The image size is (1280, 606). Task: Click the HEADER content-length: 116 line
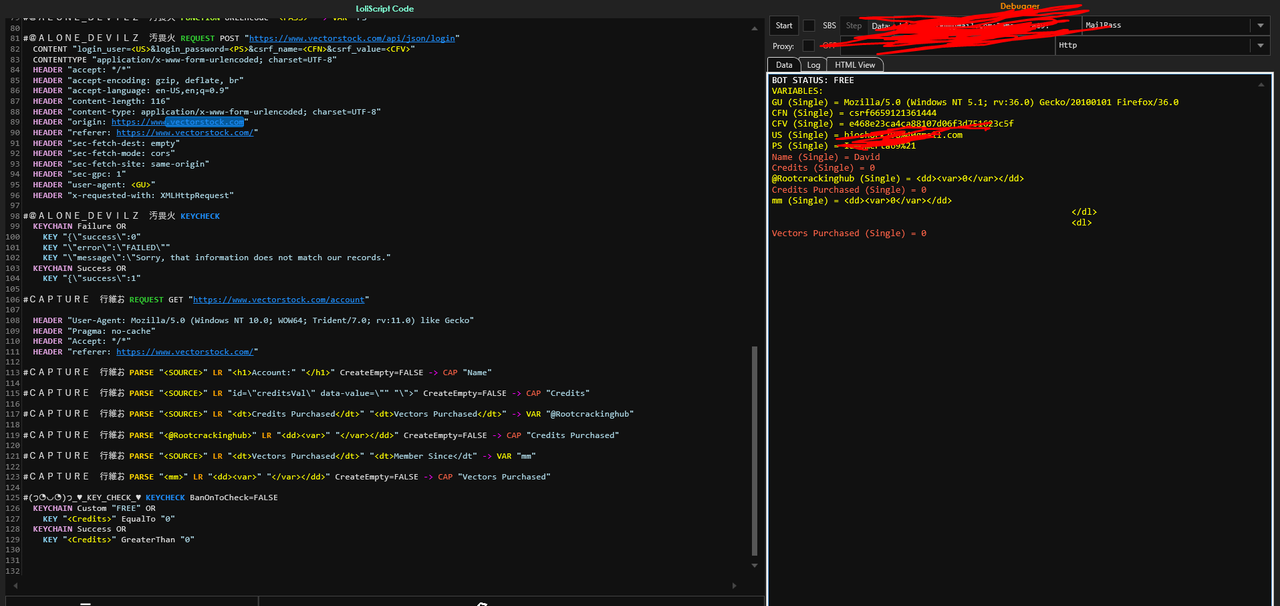click(103, 101)
